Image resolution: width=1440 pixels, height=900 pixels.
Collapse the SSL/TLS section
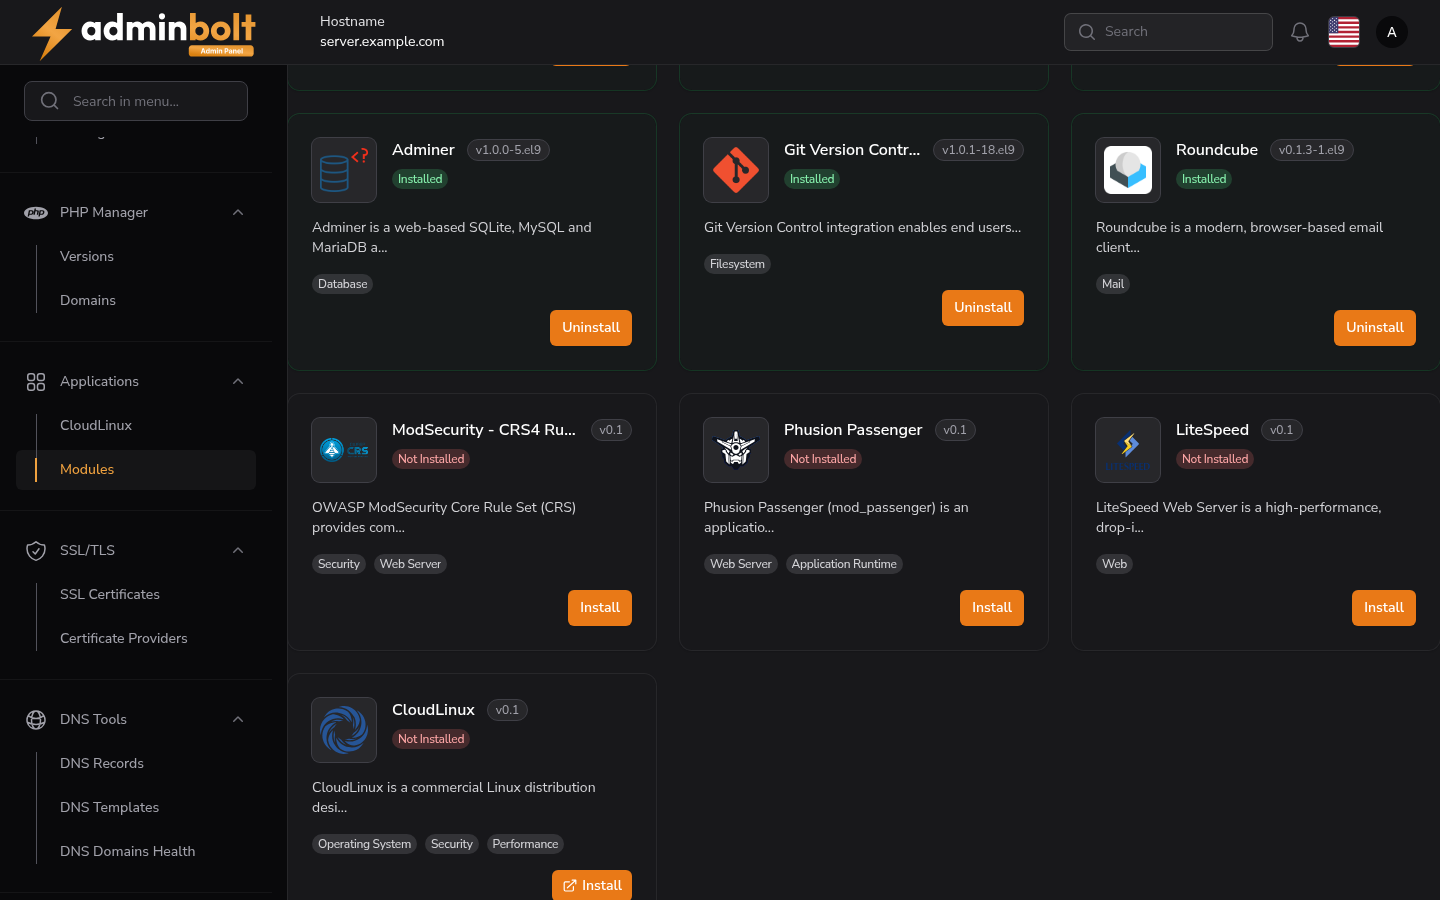pos(238,550)
